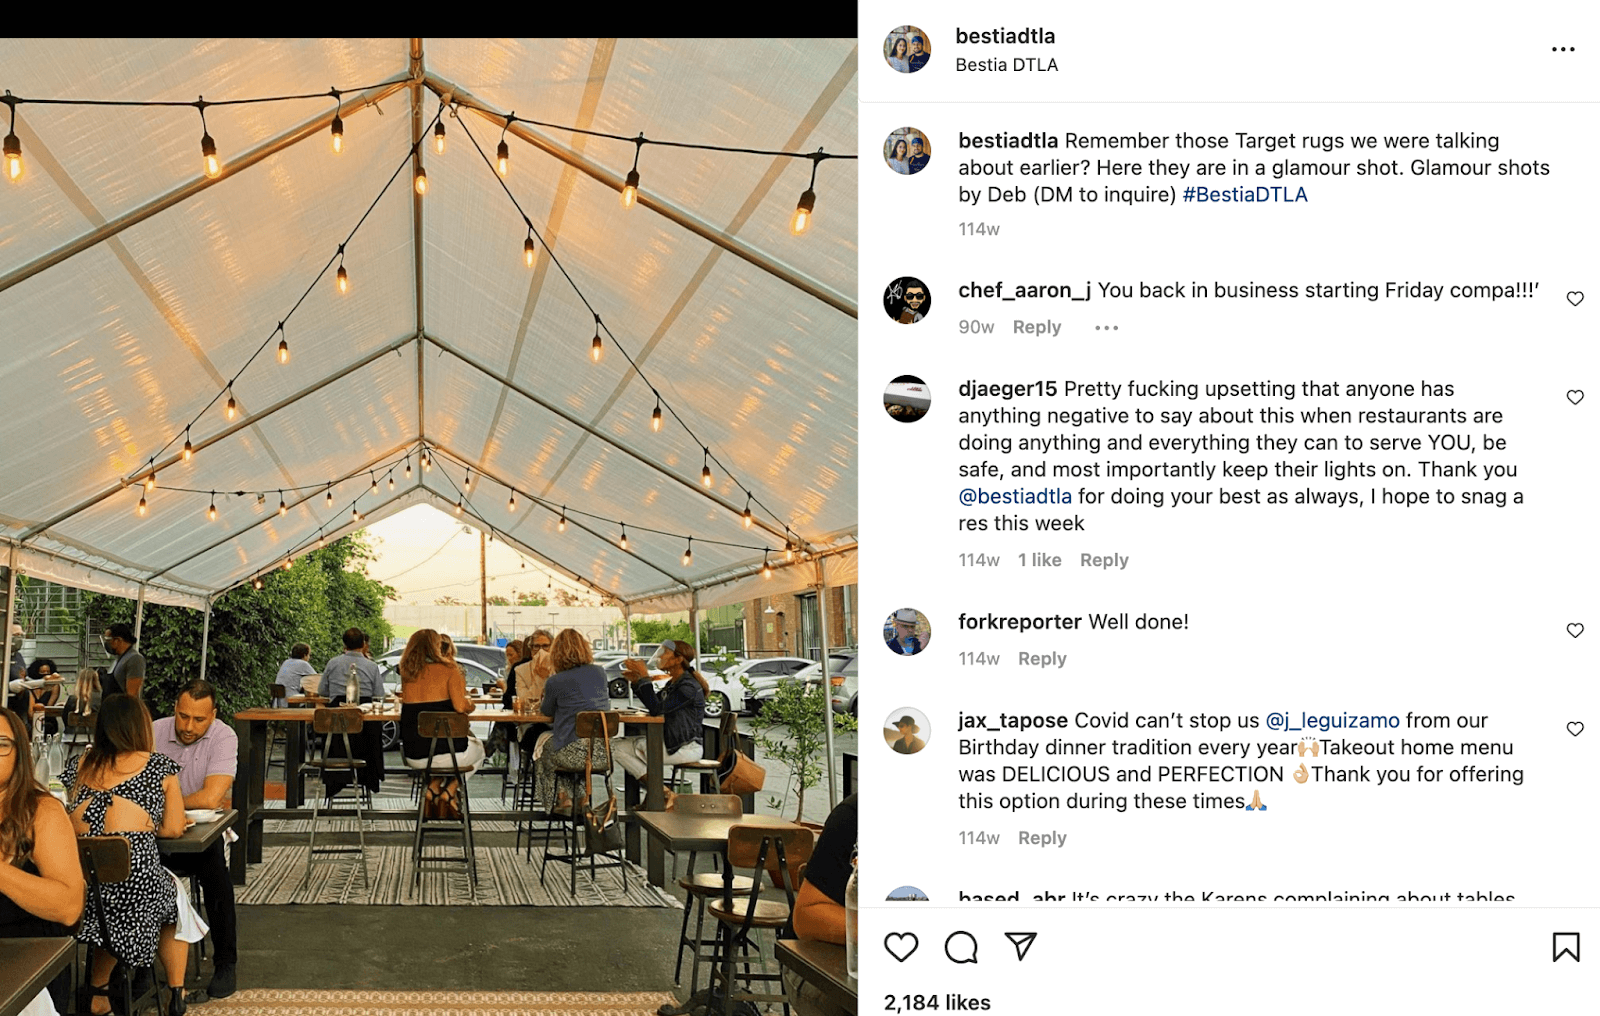This screenshot has width=1600, height=1016.
Task: Save the post with the bookmark icon
Action: tap(1566, 947)
